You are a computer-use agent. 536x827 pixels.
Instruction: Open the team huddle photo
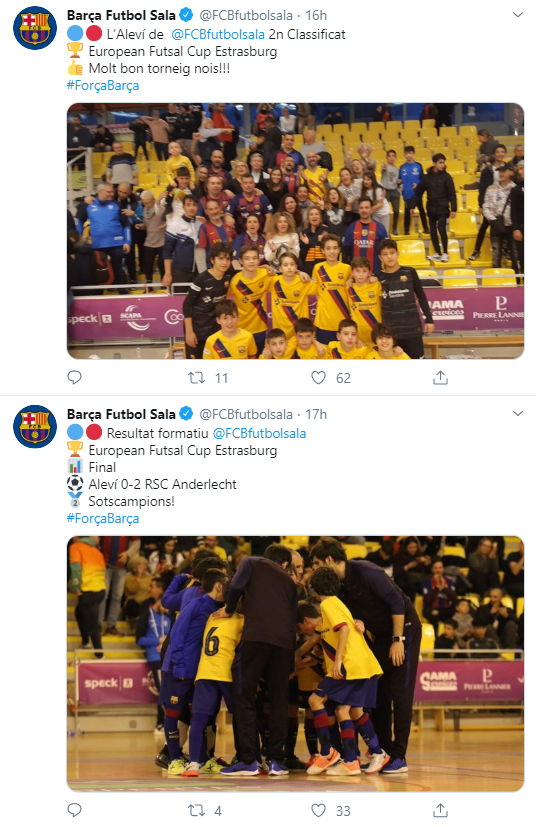pos(295,664)
